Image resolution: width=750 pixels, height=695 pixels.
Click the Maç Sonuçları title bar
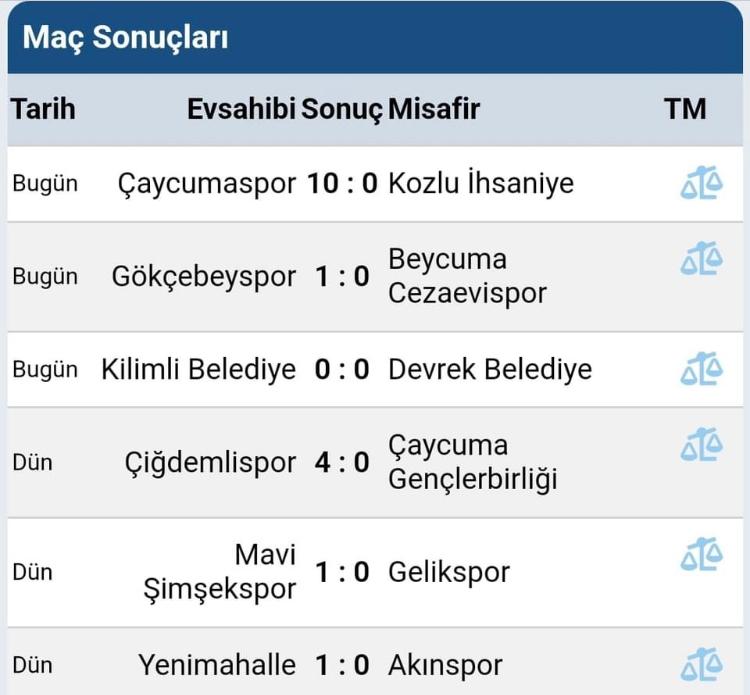(126, 38)
